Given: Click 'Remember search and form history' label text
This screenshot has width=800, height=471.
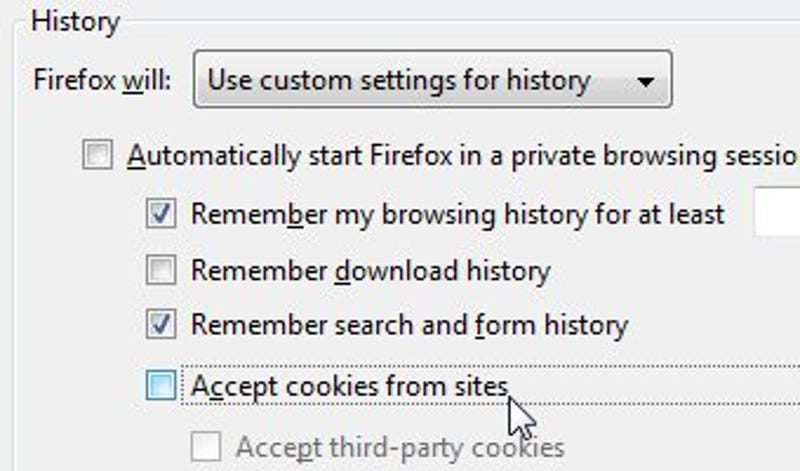Looking at the screenshot, I should 409,325.
